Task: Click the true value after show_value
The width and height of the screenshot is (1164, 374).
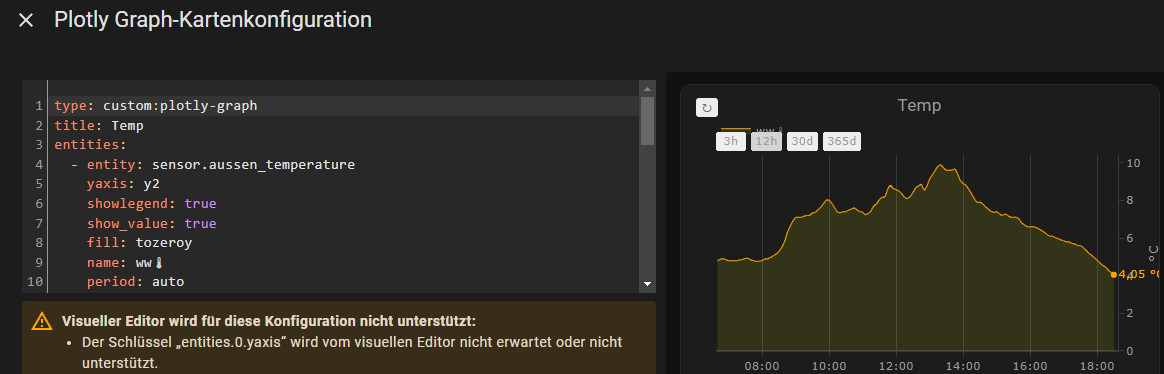Action: (x=200, y=223)
